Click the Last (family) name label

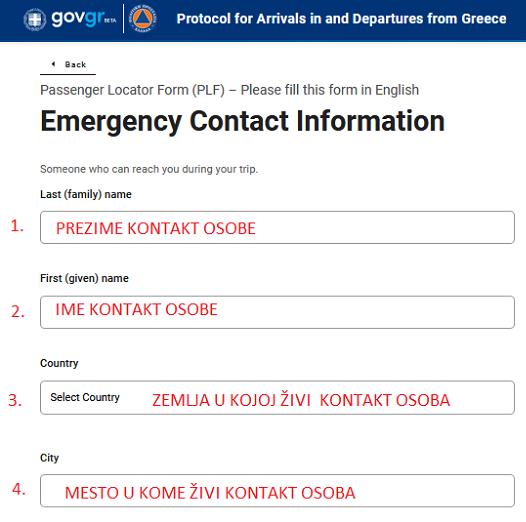(86, 194)
